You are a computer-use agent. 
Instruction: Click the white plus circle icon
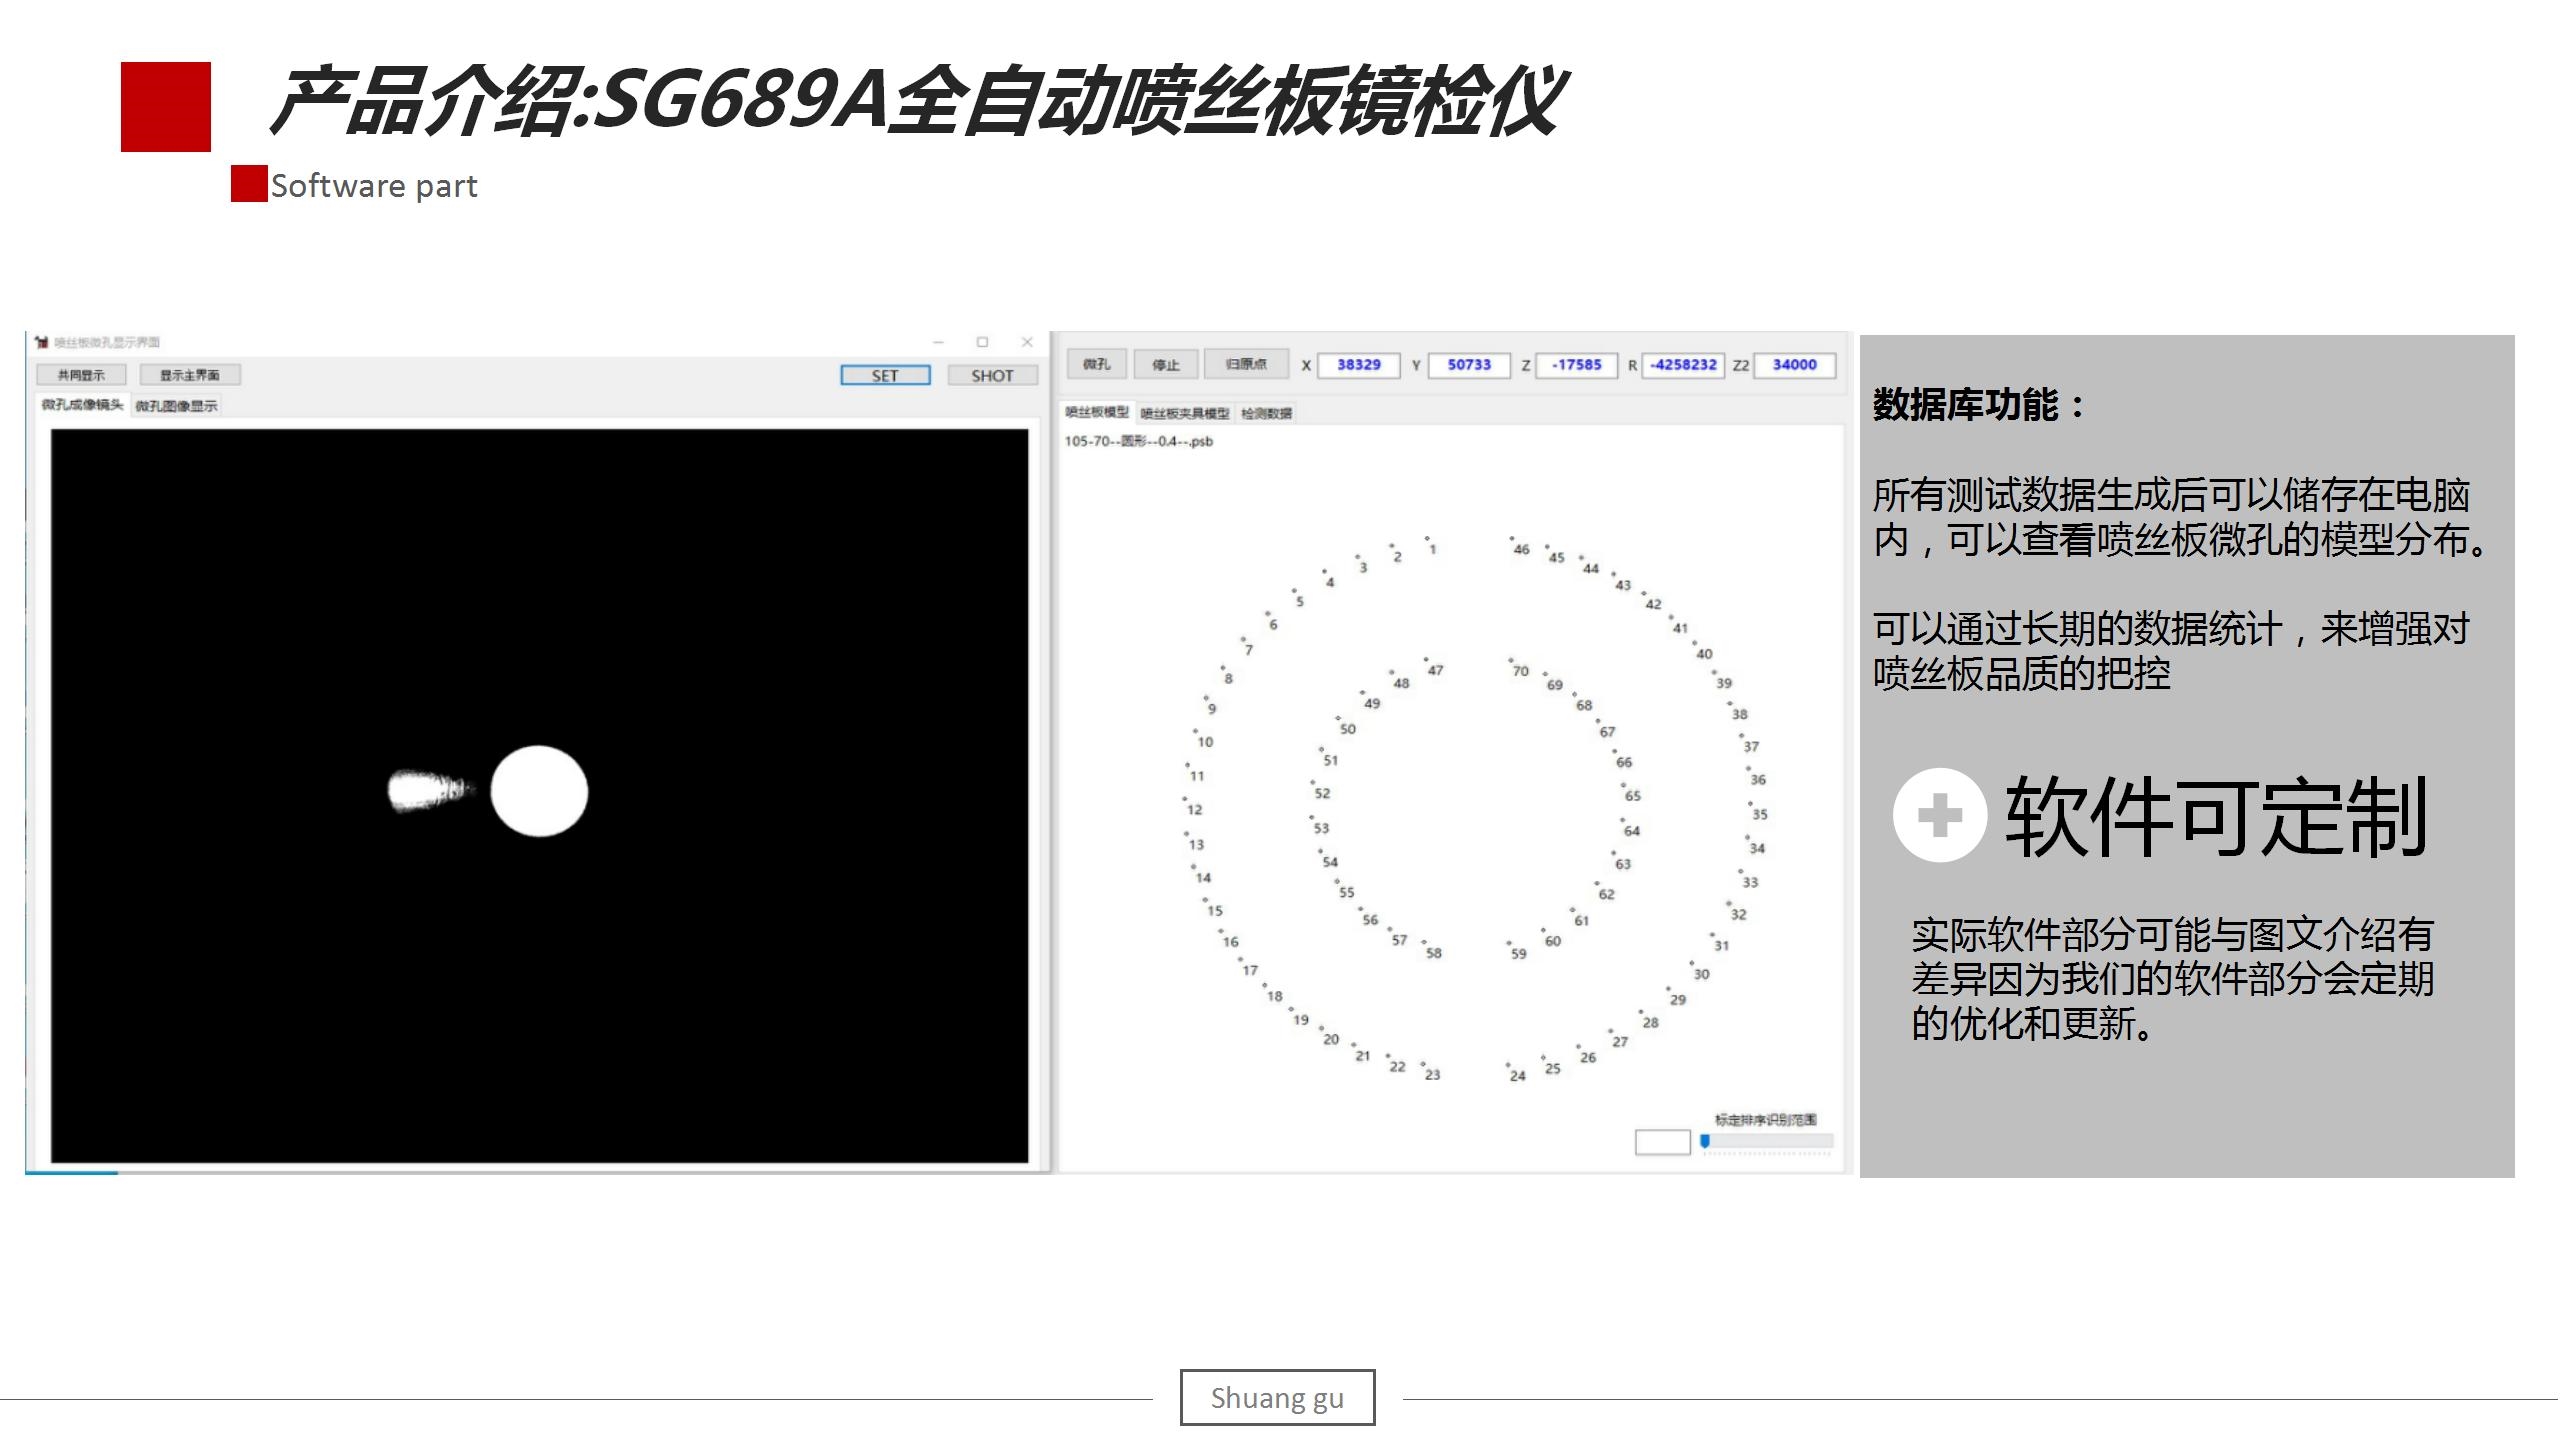[x=1939, y=815]
